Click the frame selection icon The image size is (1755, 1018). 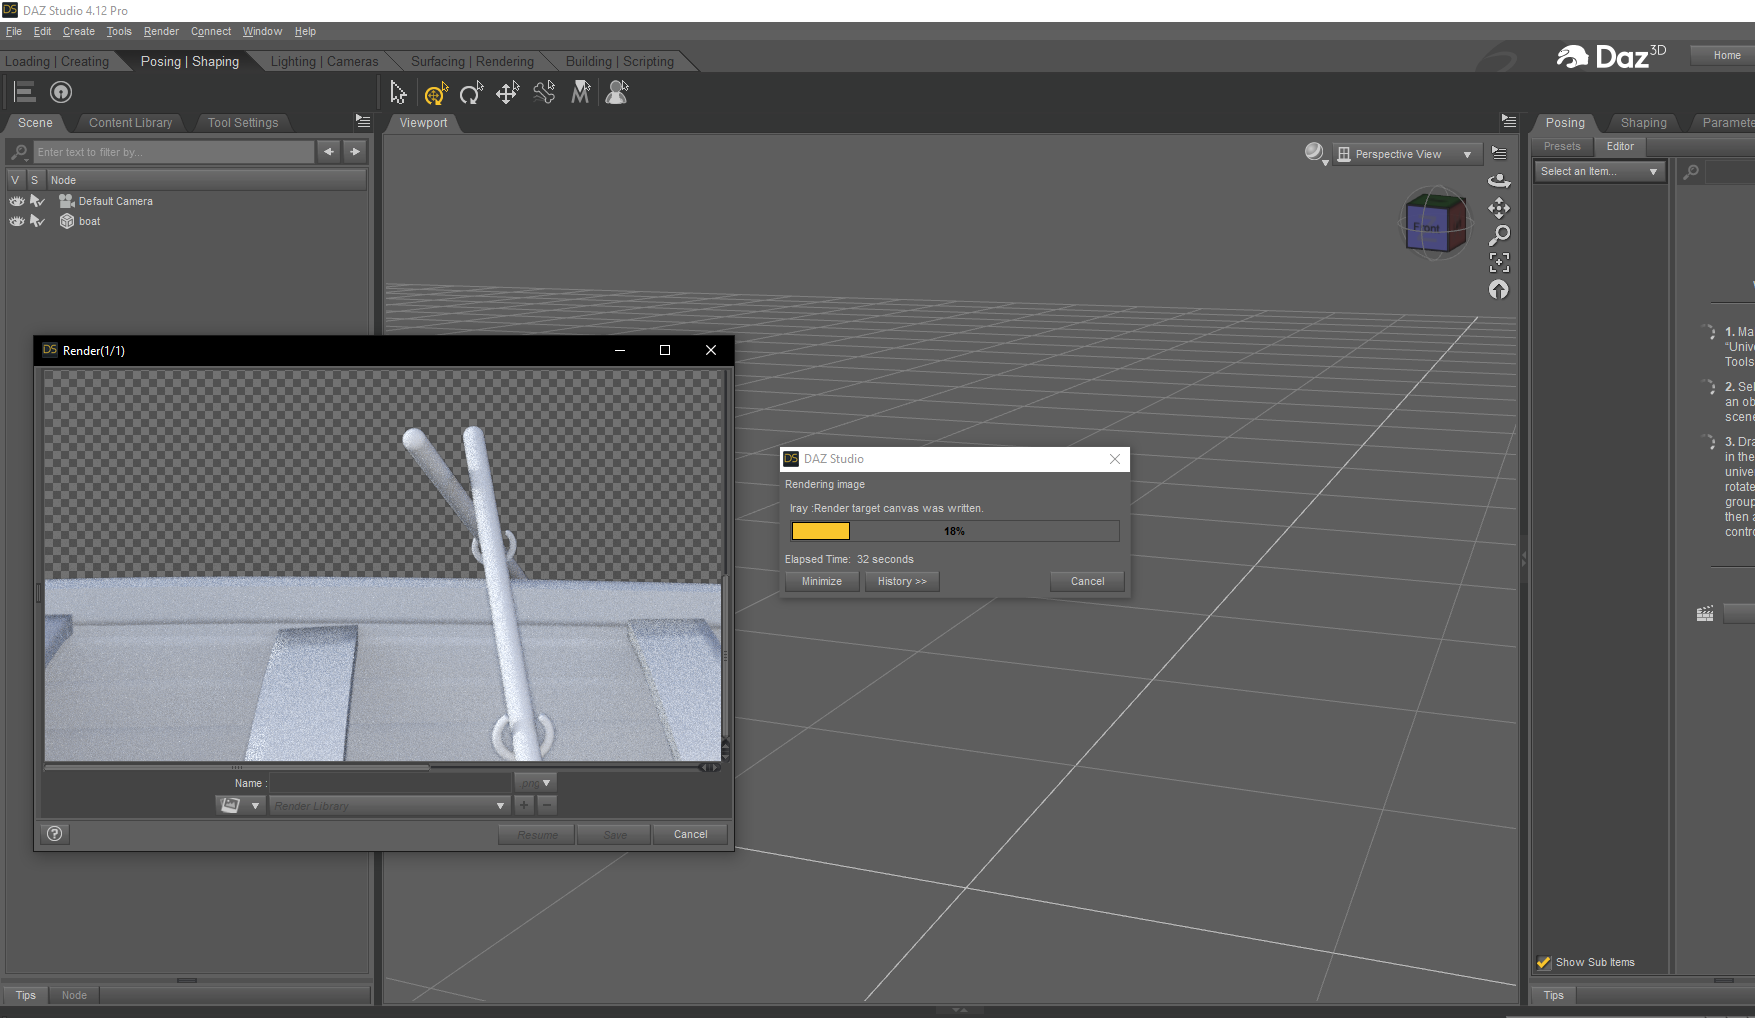1499,262
